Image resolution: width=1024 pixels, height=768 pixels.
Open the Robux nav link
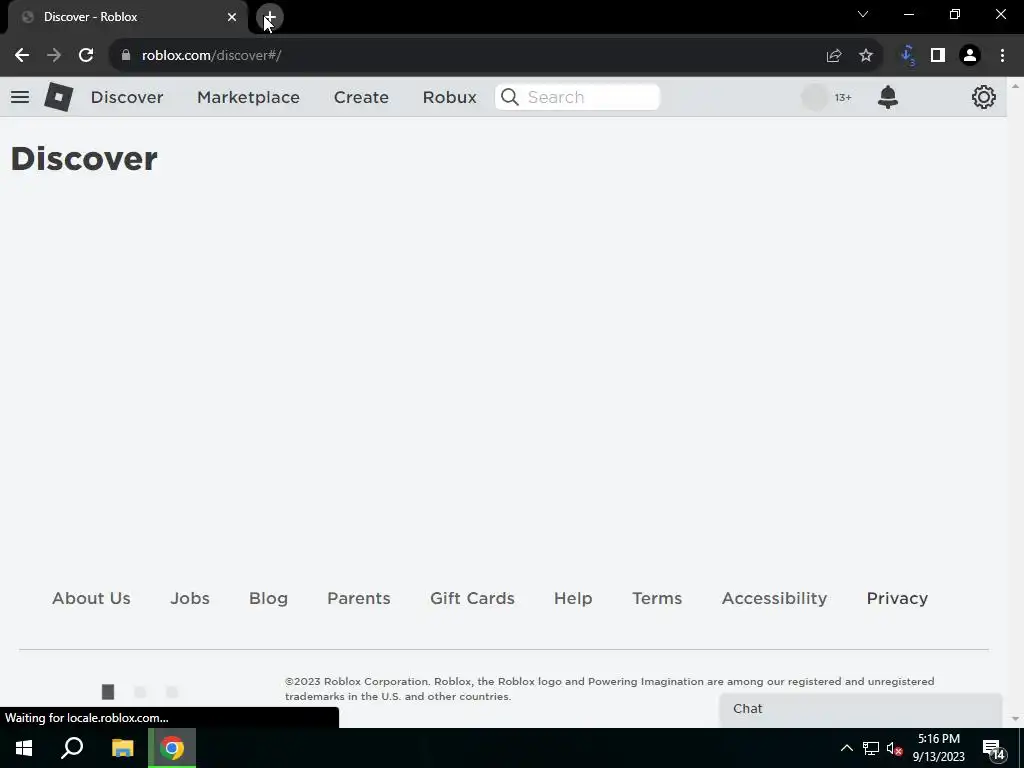click(449, 97)
